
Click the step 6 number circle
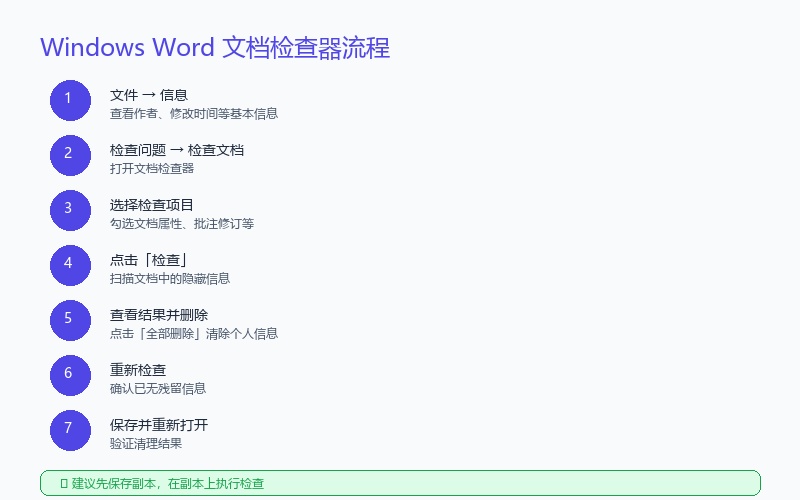70,376
